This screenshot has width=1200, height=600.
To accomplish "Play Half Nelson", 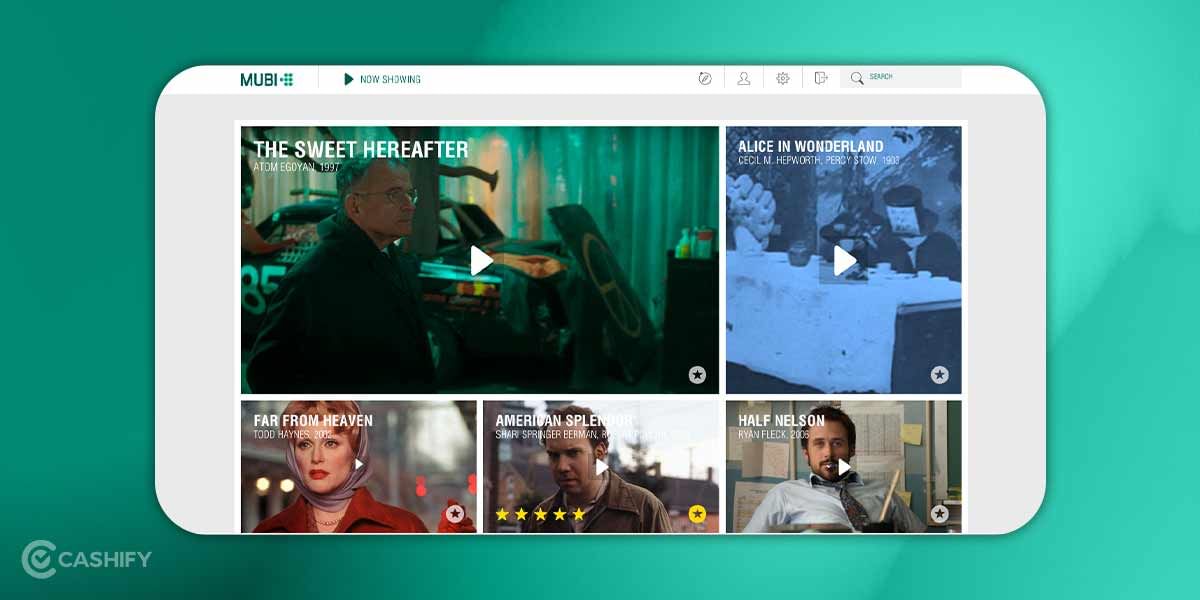I will tap(844, 467).
